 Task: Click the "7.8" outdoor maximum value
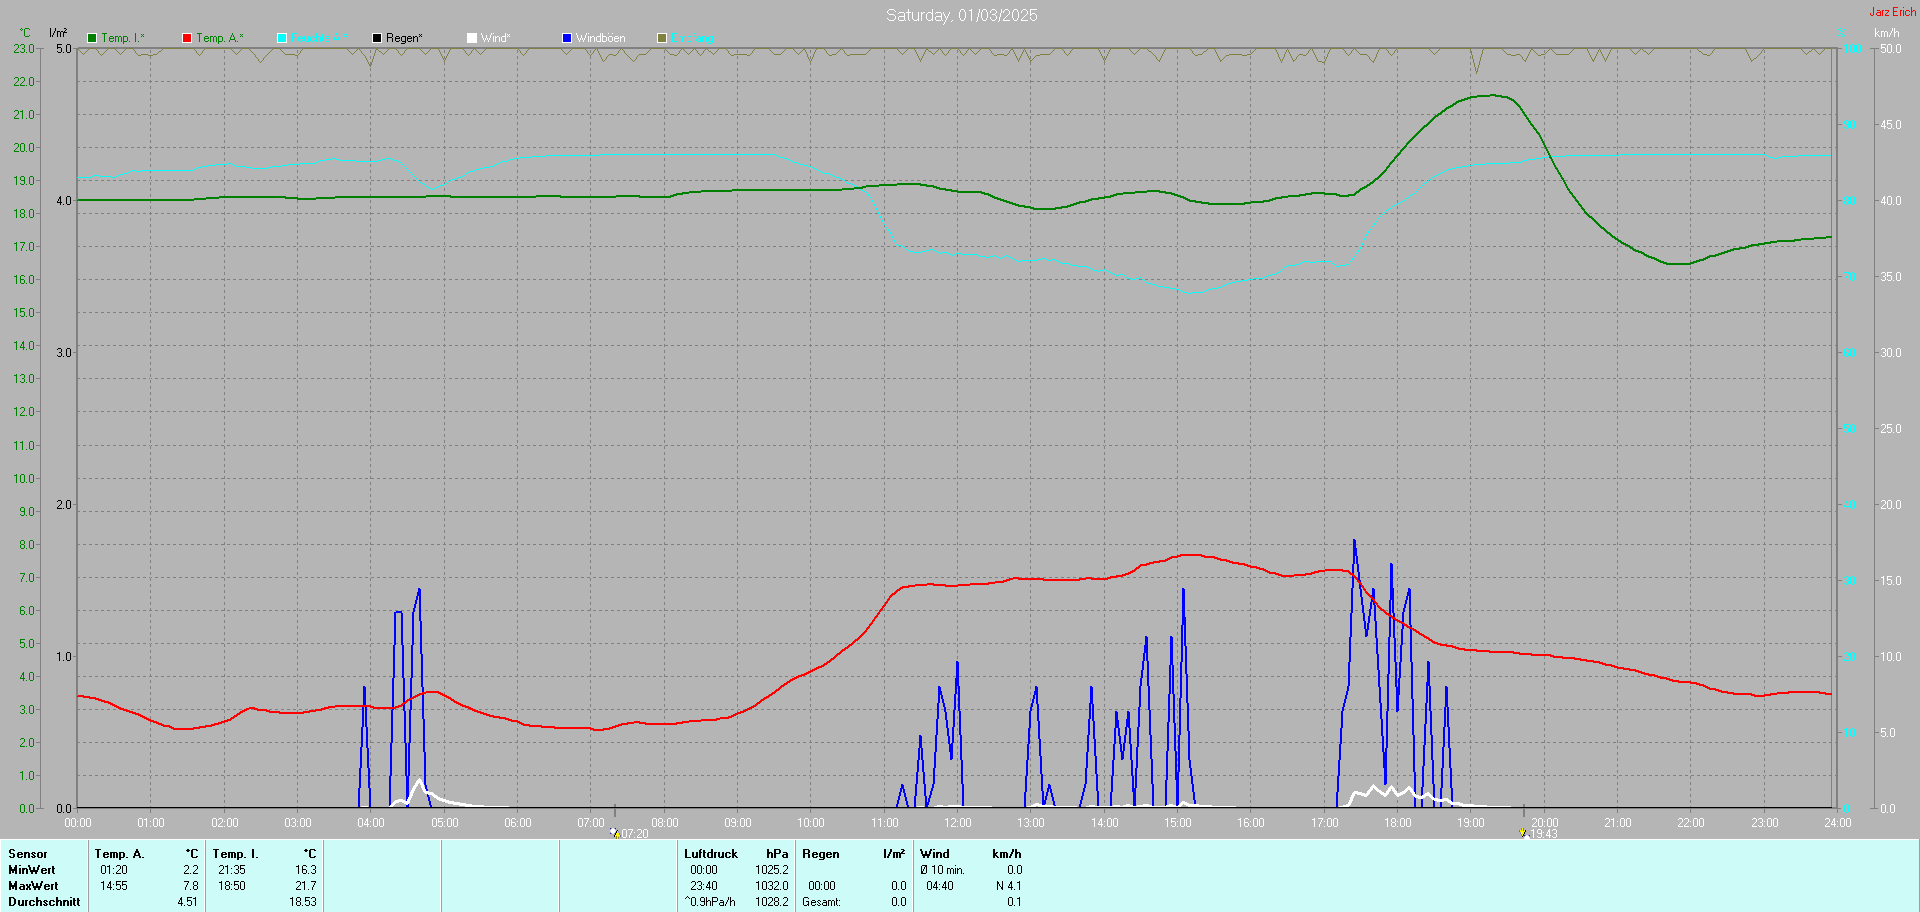[191, 886]
